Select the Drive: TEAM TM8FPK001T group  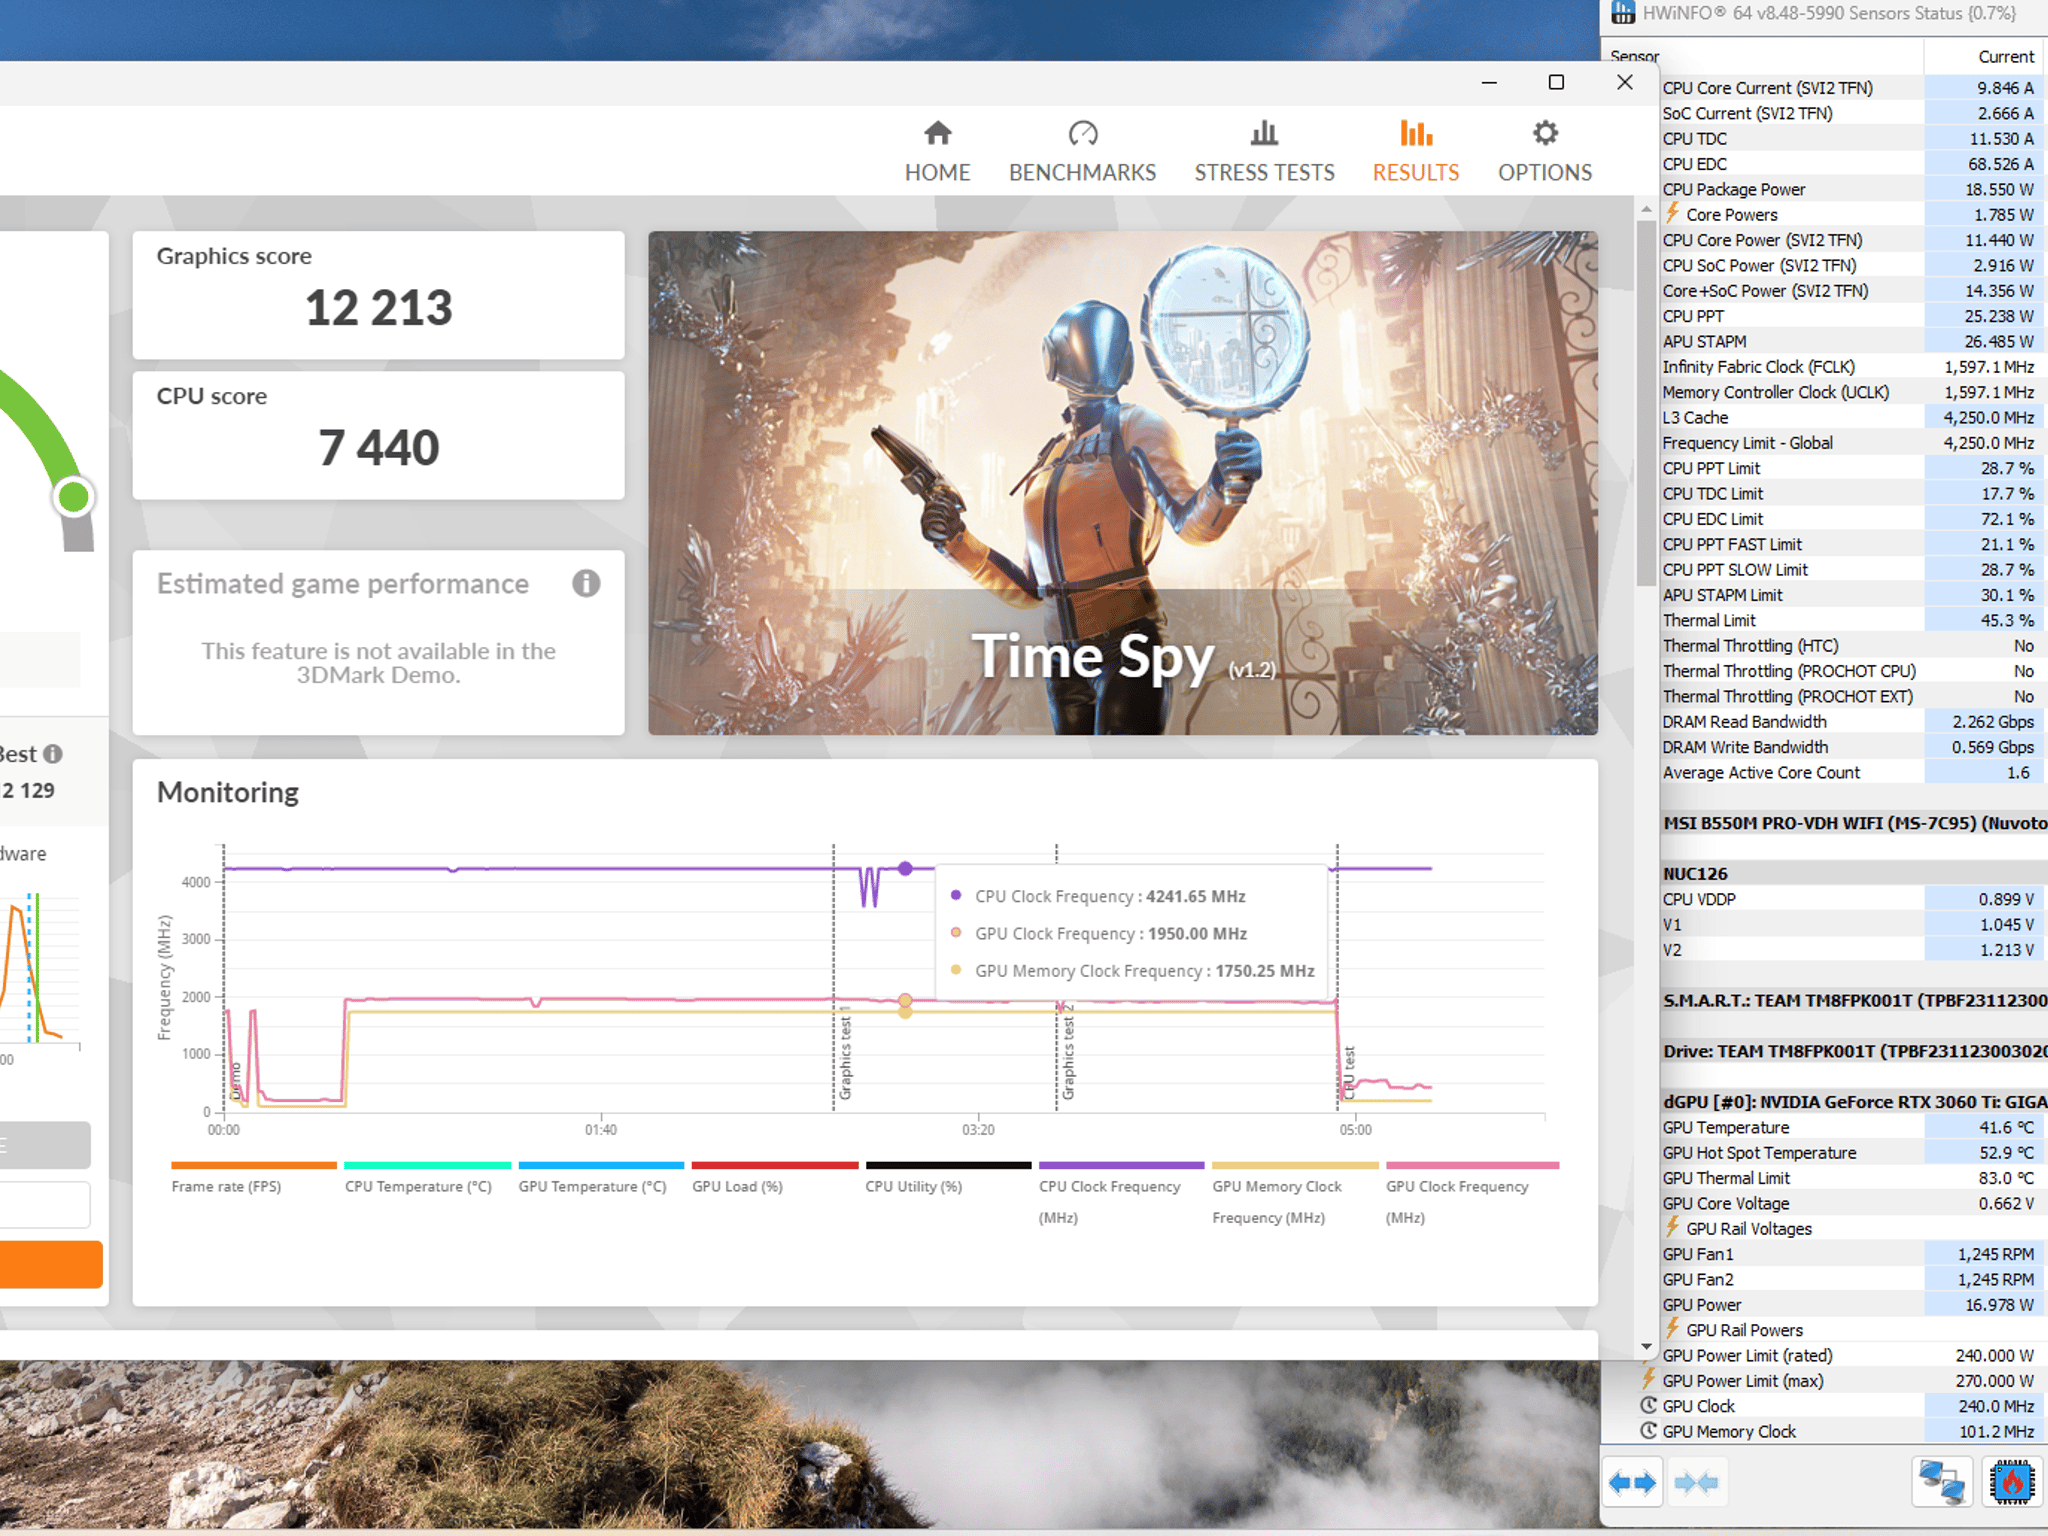[x=1853, y=1051]
